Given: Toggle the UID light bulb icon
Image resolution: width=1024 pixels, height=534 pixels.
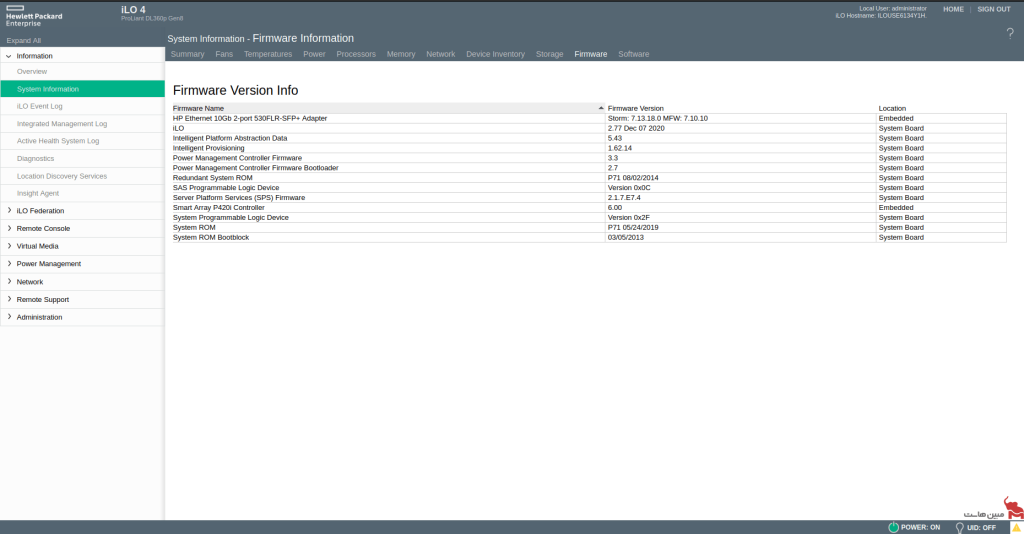Looking at the screenshot, I should pyautogui.click(x=959, y=527).
